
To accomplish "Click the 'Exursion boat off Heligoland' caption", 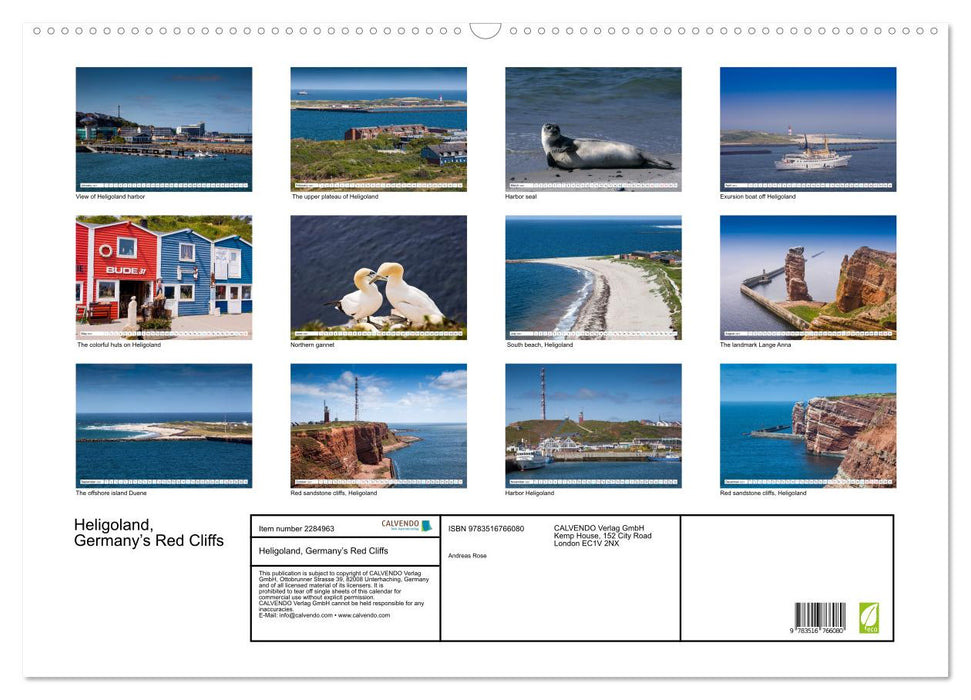I will (757, 196).
